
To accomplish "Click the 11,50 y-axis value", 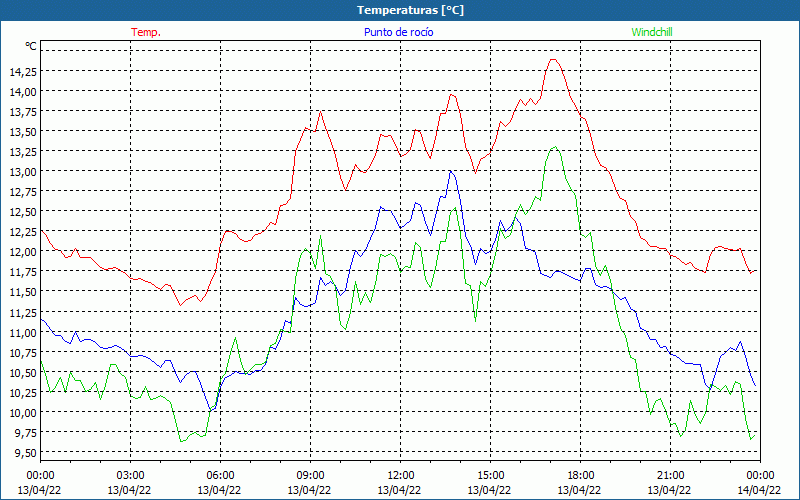I will (23, 292).
